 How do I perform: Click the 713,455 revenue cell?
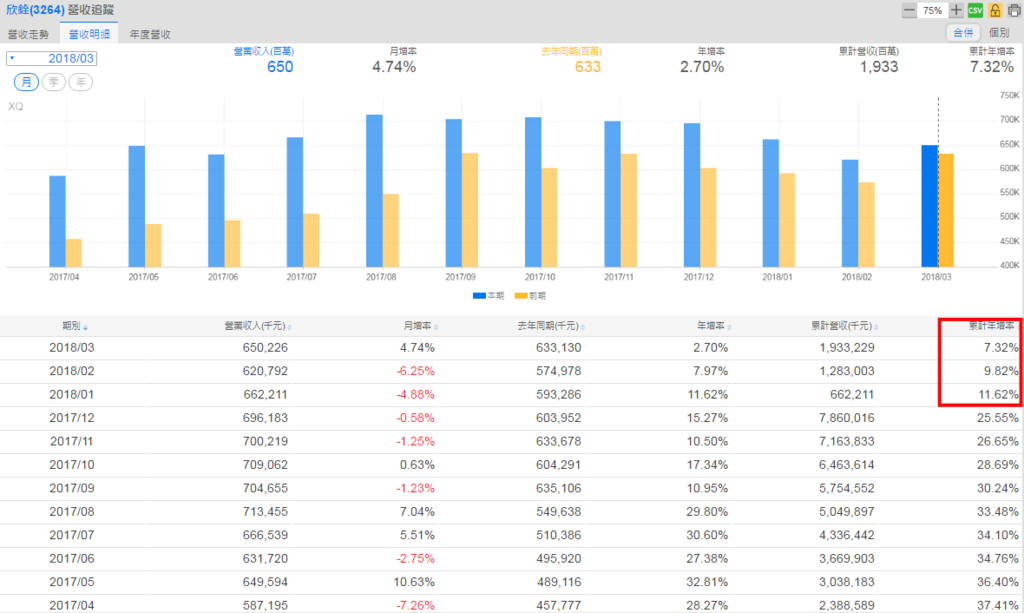pos(265,512)
